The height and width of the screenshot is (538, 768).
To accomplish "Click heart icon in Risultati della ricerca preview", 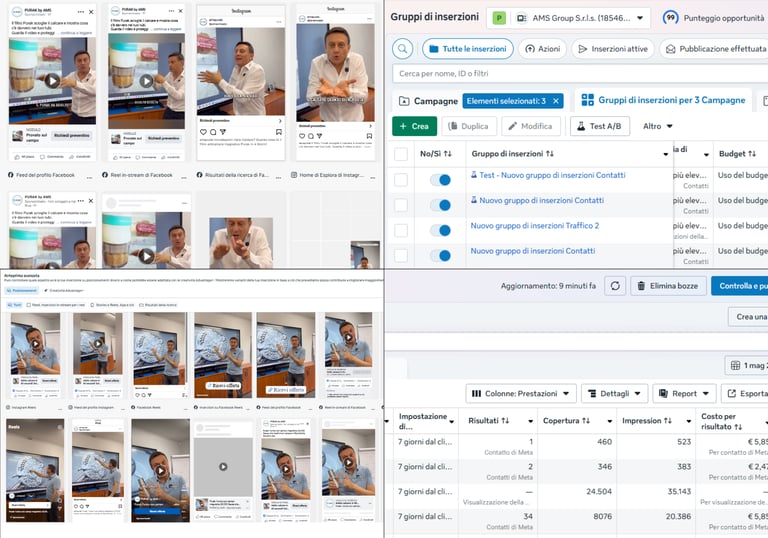I will pyautogui.click(x=203, y=132).
